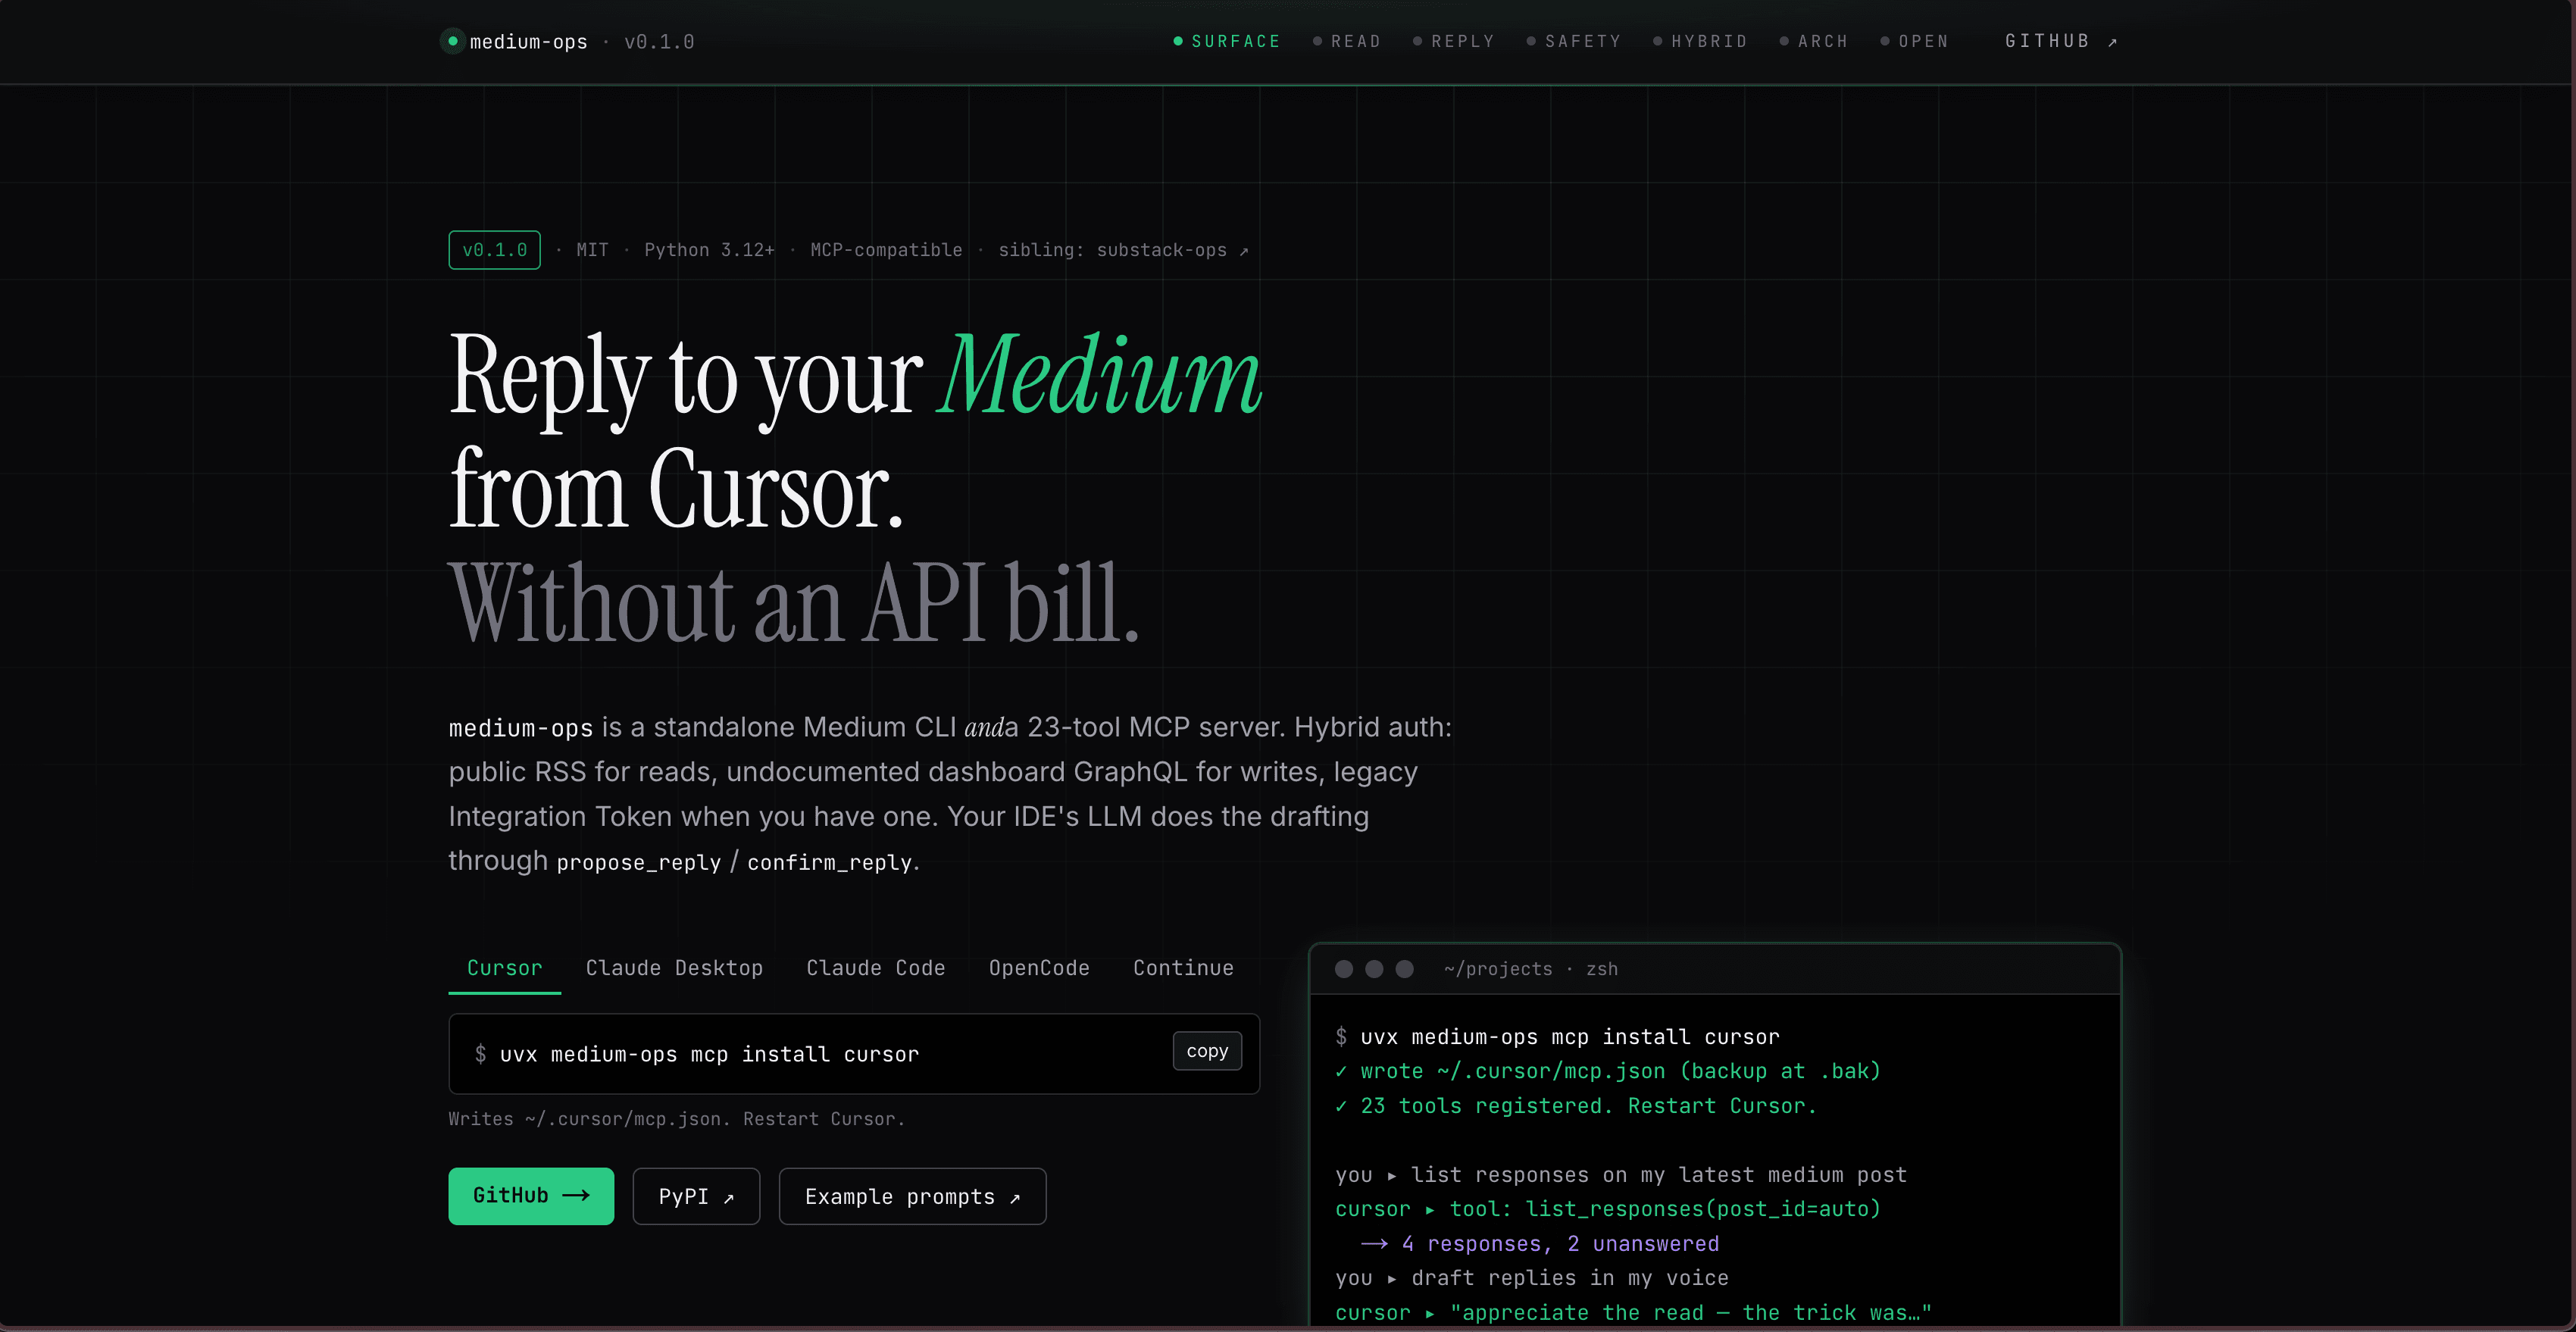Image resolution: width=2576 pixels, height=1332 pixels.
Task: Open the green GitHub button
Action: 531,1196
